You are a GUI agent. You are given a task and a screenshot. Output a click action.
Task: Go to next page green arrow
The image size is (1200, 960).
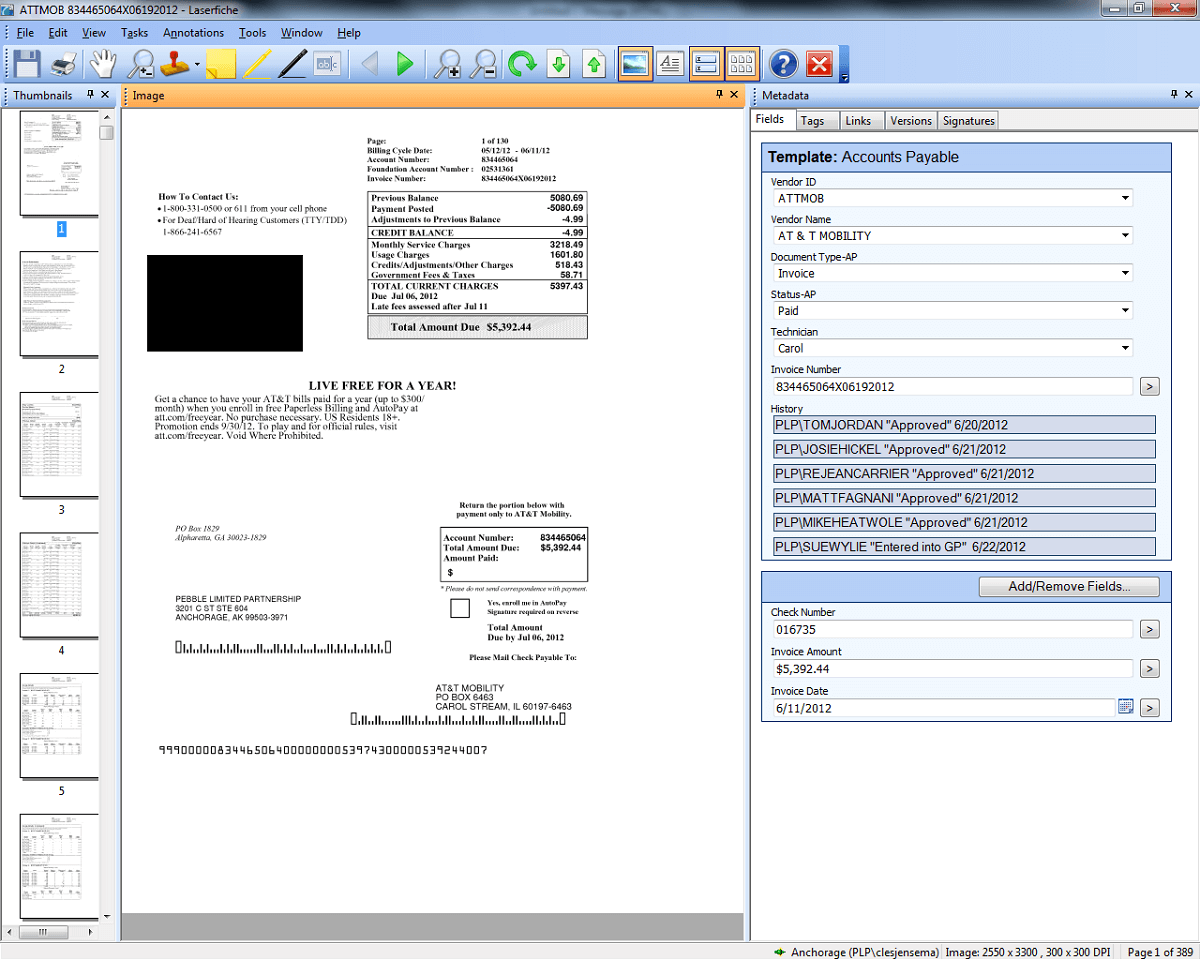pos(405,64)
